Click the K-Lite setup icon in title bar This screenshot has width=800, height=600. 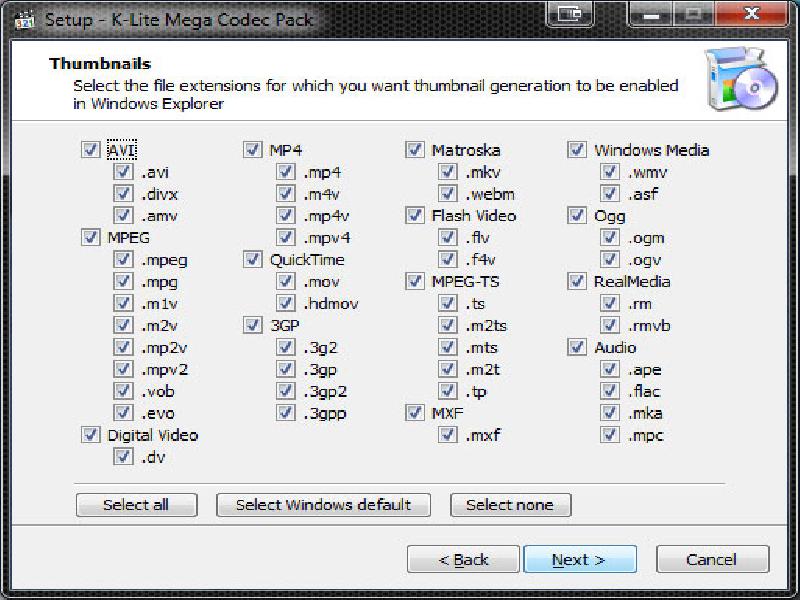pyautogui.click(x=24, y=20)
